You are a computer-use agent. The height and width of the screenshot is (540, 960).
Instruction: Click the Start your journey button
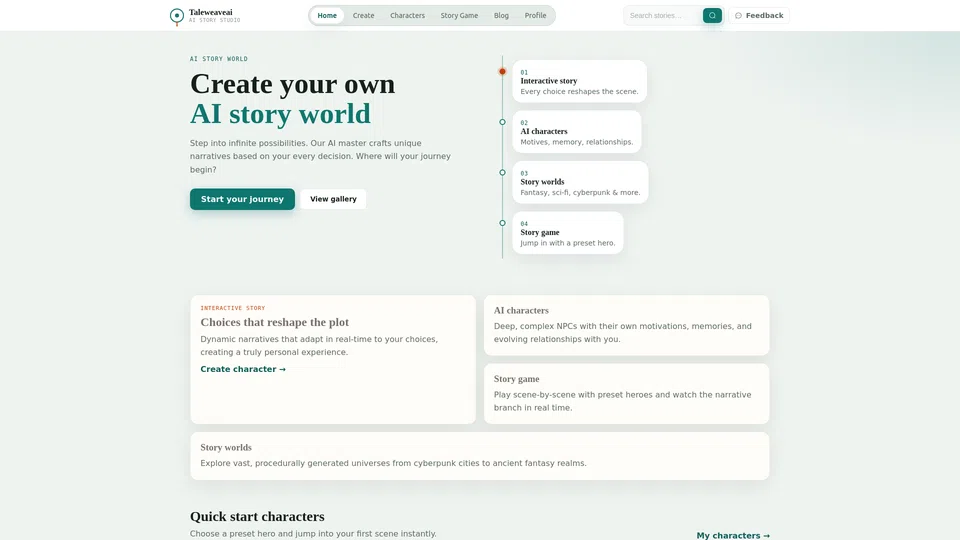point(242,199)
